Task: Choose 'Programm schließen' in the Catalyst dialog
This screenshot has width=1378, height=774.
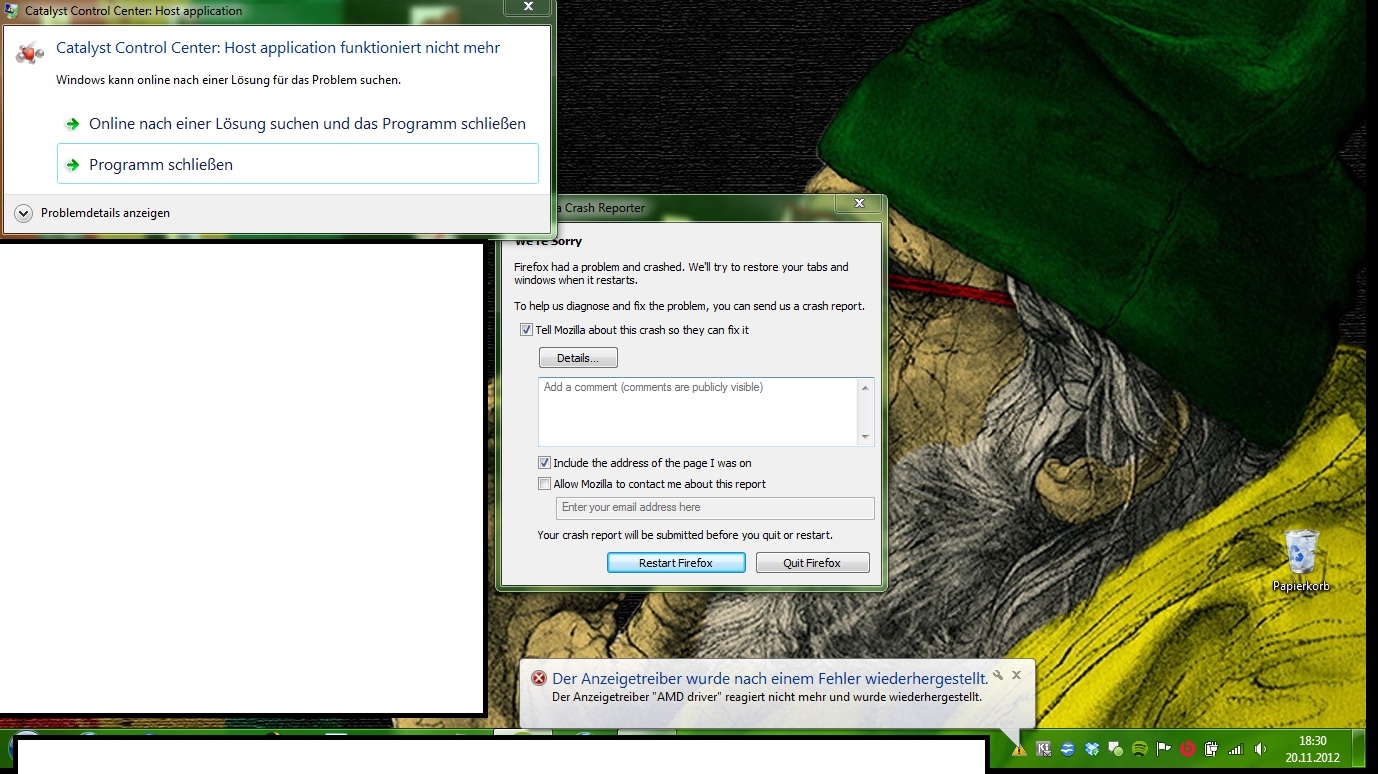Action: click(298, 164)
